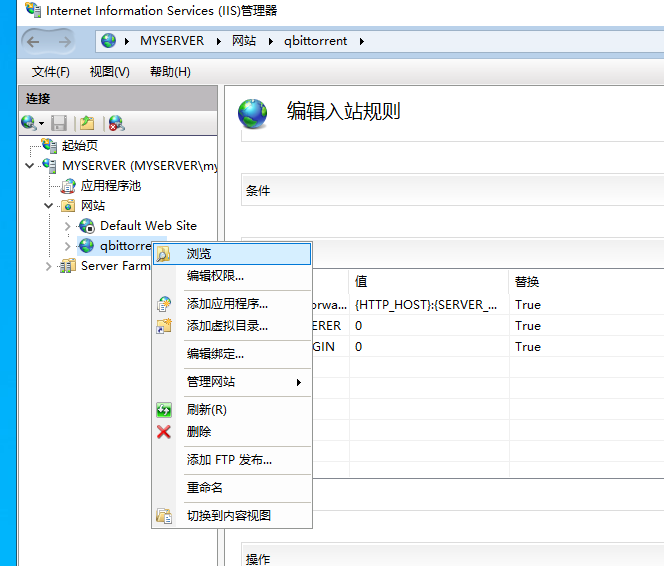Choose 浏览 from the context menu
Image resolution: width=664 pixels, height=566 pixels.
198,254
